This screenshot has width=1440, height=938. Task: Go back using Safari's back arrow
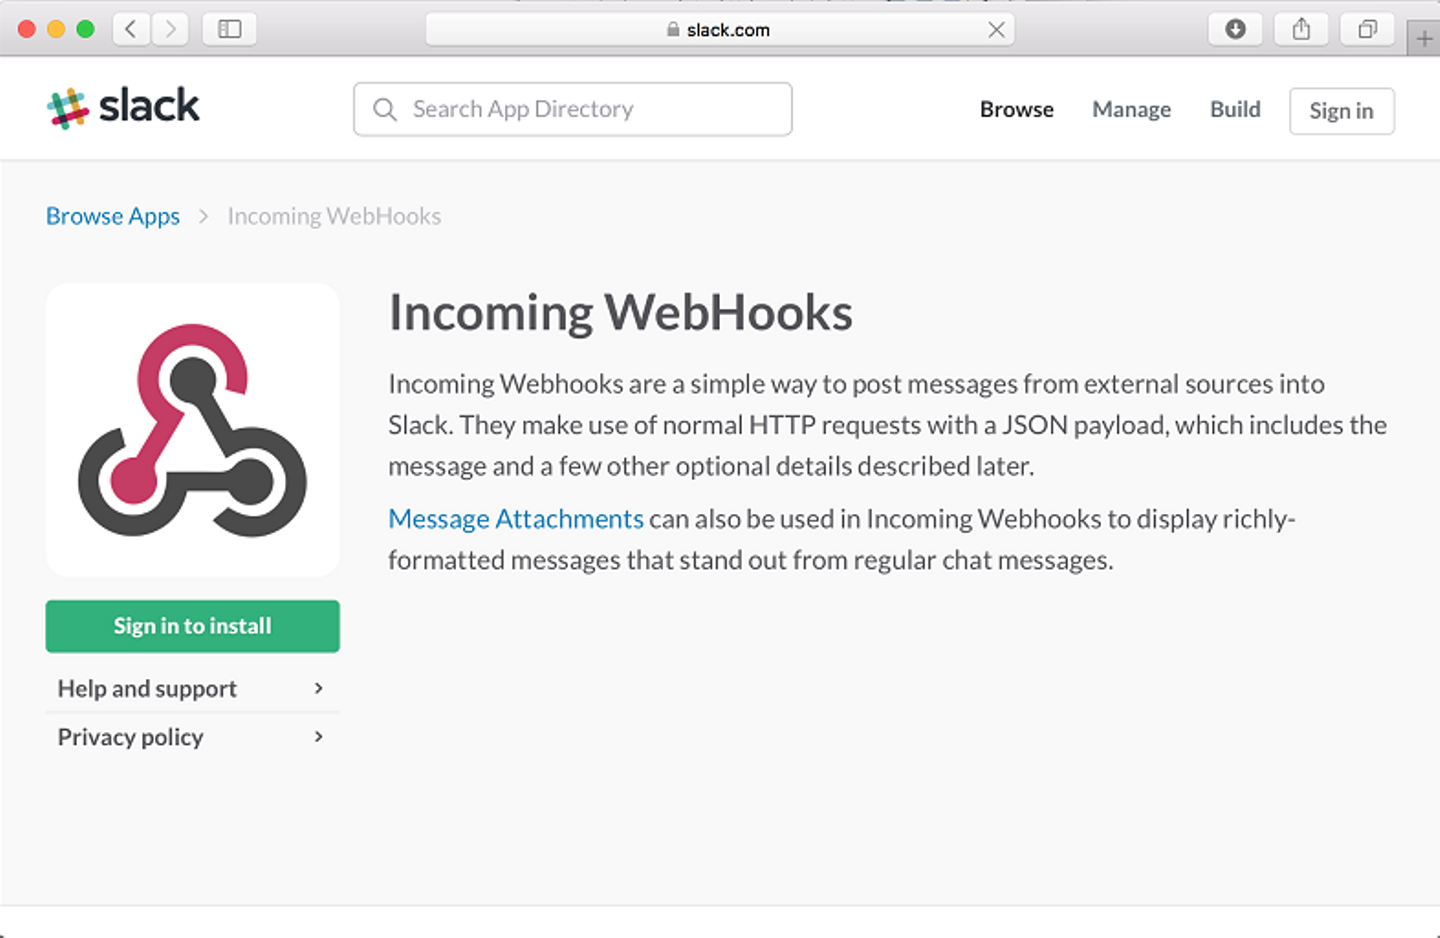(x=131, y=29)
